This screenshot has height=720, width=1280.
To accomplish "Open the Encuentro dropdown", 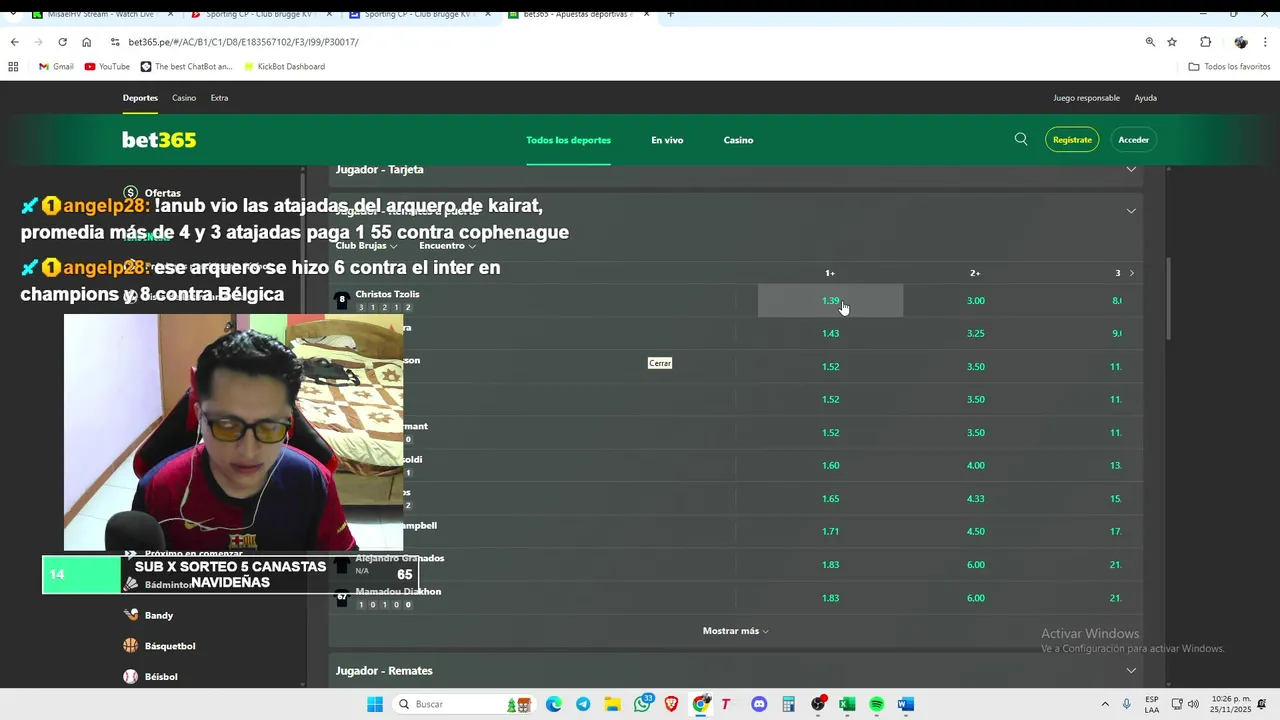I will tap(446, 246).
